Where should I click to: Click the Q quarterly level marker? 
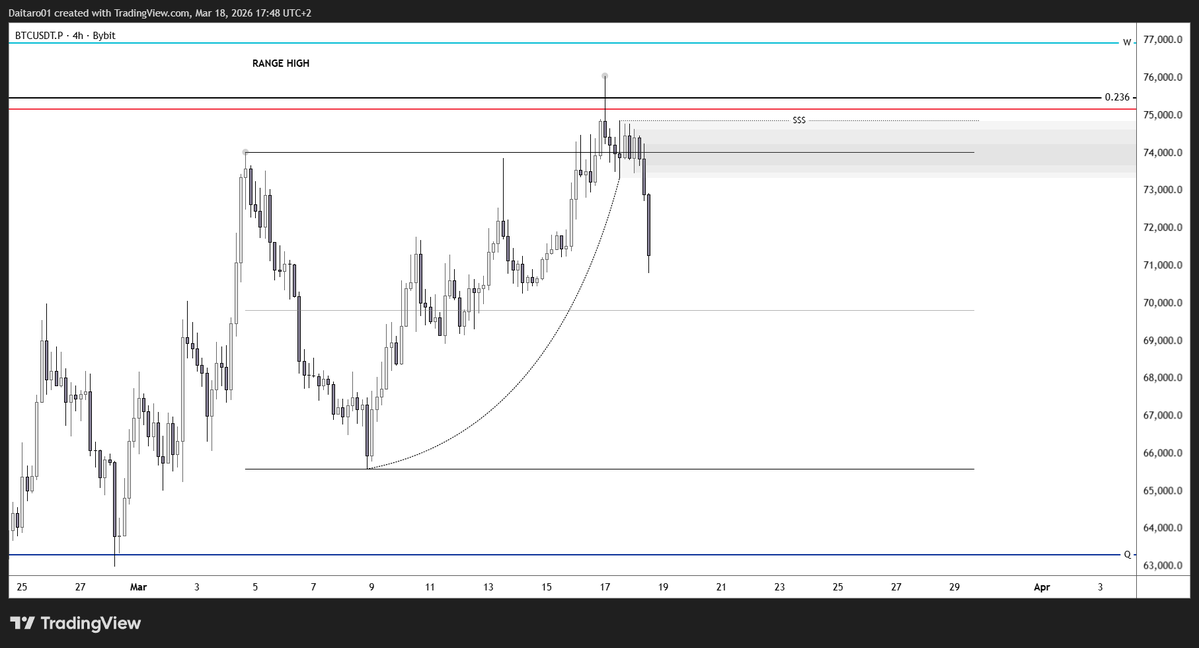point(1126,555)
